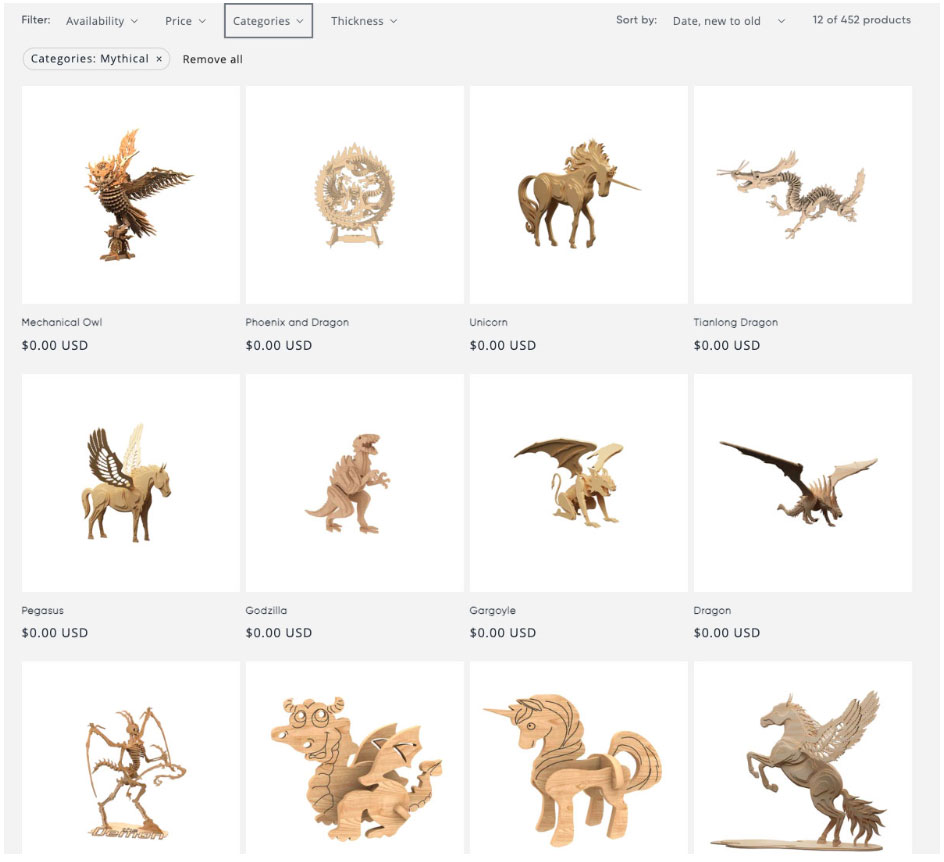Open the Godzilla product image
944x862 pixels.
(x=355, y=483)
